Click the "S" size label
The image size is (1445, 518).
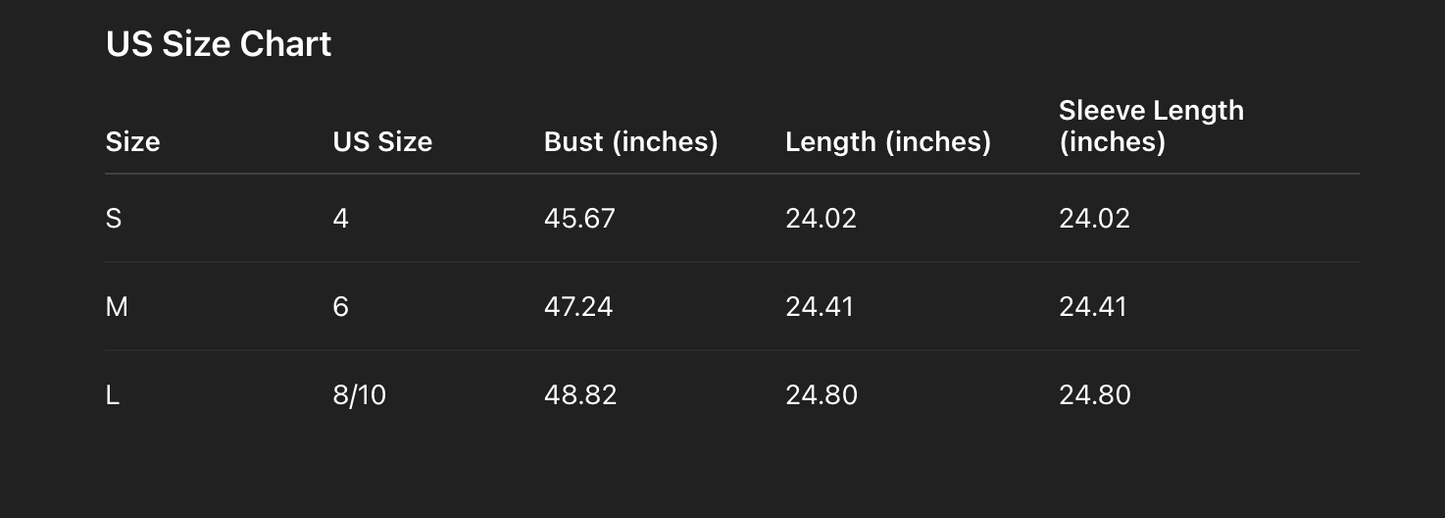coord(114,219)
